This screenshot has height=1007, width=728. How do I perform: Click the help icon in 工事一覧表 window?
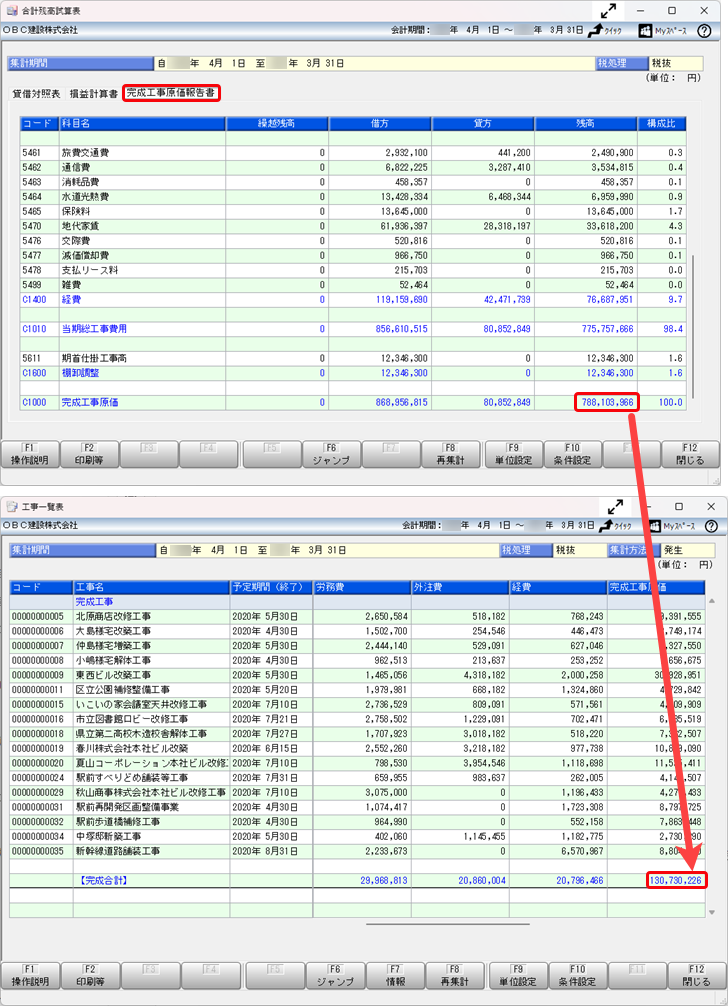pyautogui.click(x=711, y=526)
